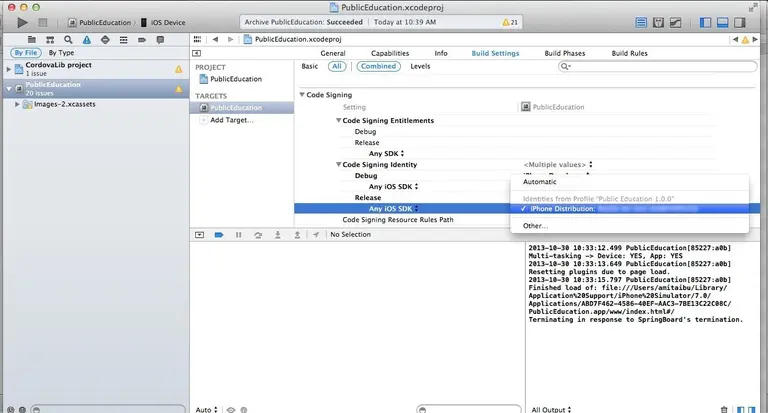Toggle the bottom Debug area pane
Viewport: 768px width, 413px height.
722,23
